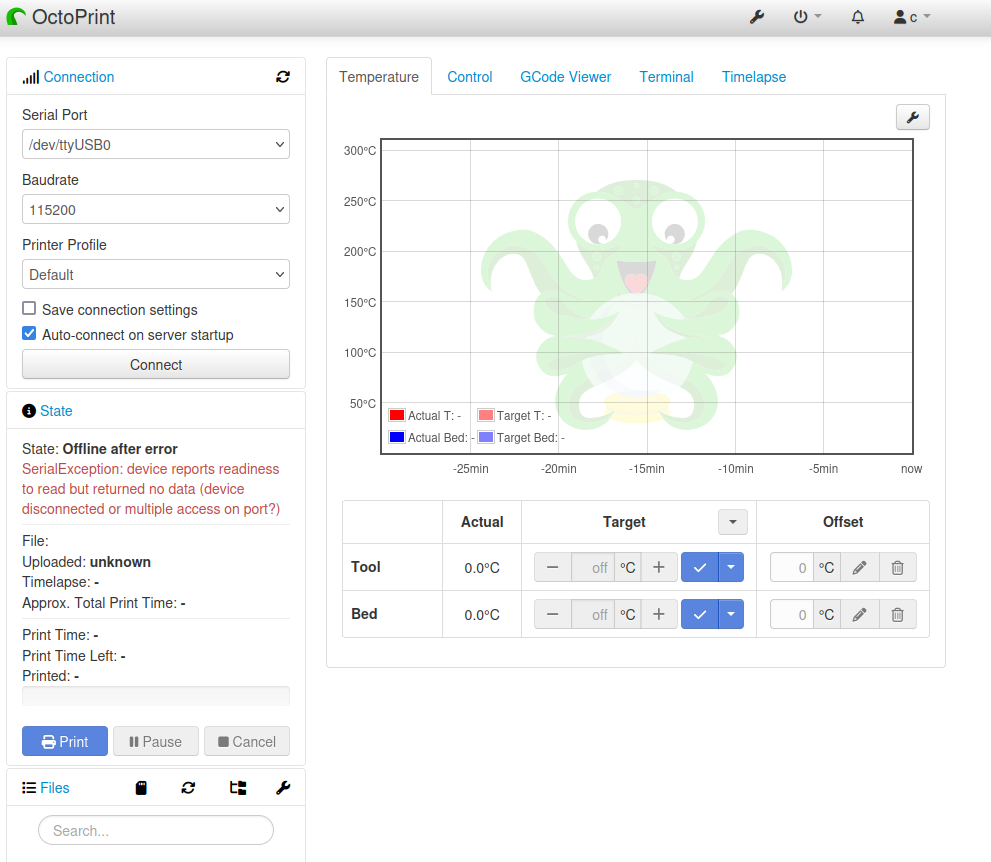Screen dimensions: 991x862
Task: Open OctoPrint settings wrench in navbar
Action: [x=757, y=17]
